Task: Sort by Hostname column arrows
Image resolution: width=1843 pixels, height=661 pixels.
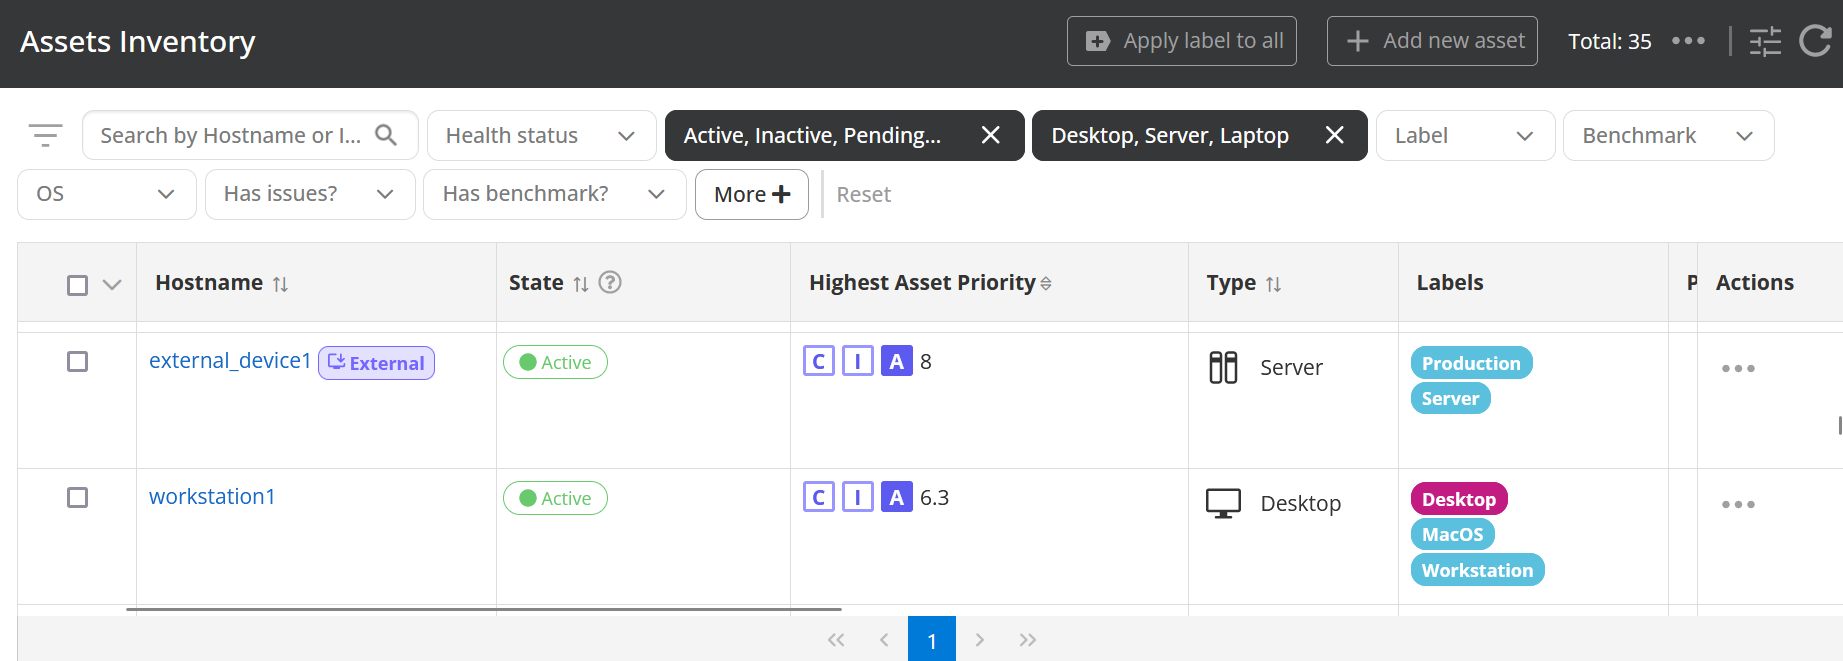Action: point(281,284)
